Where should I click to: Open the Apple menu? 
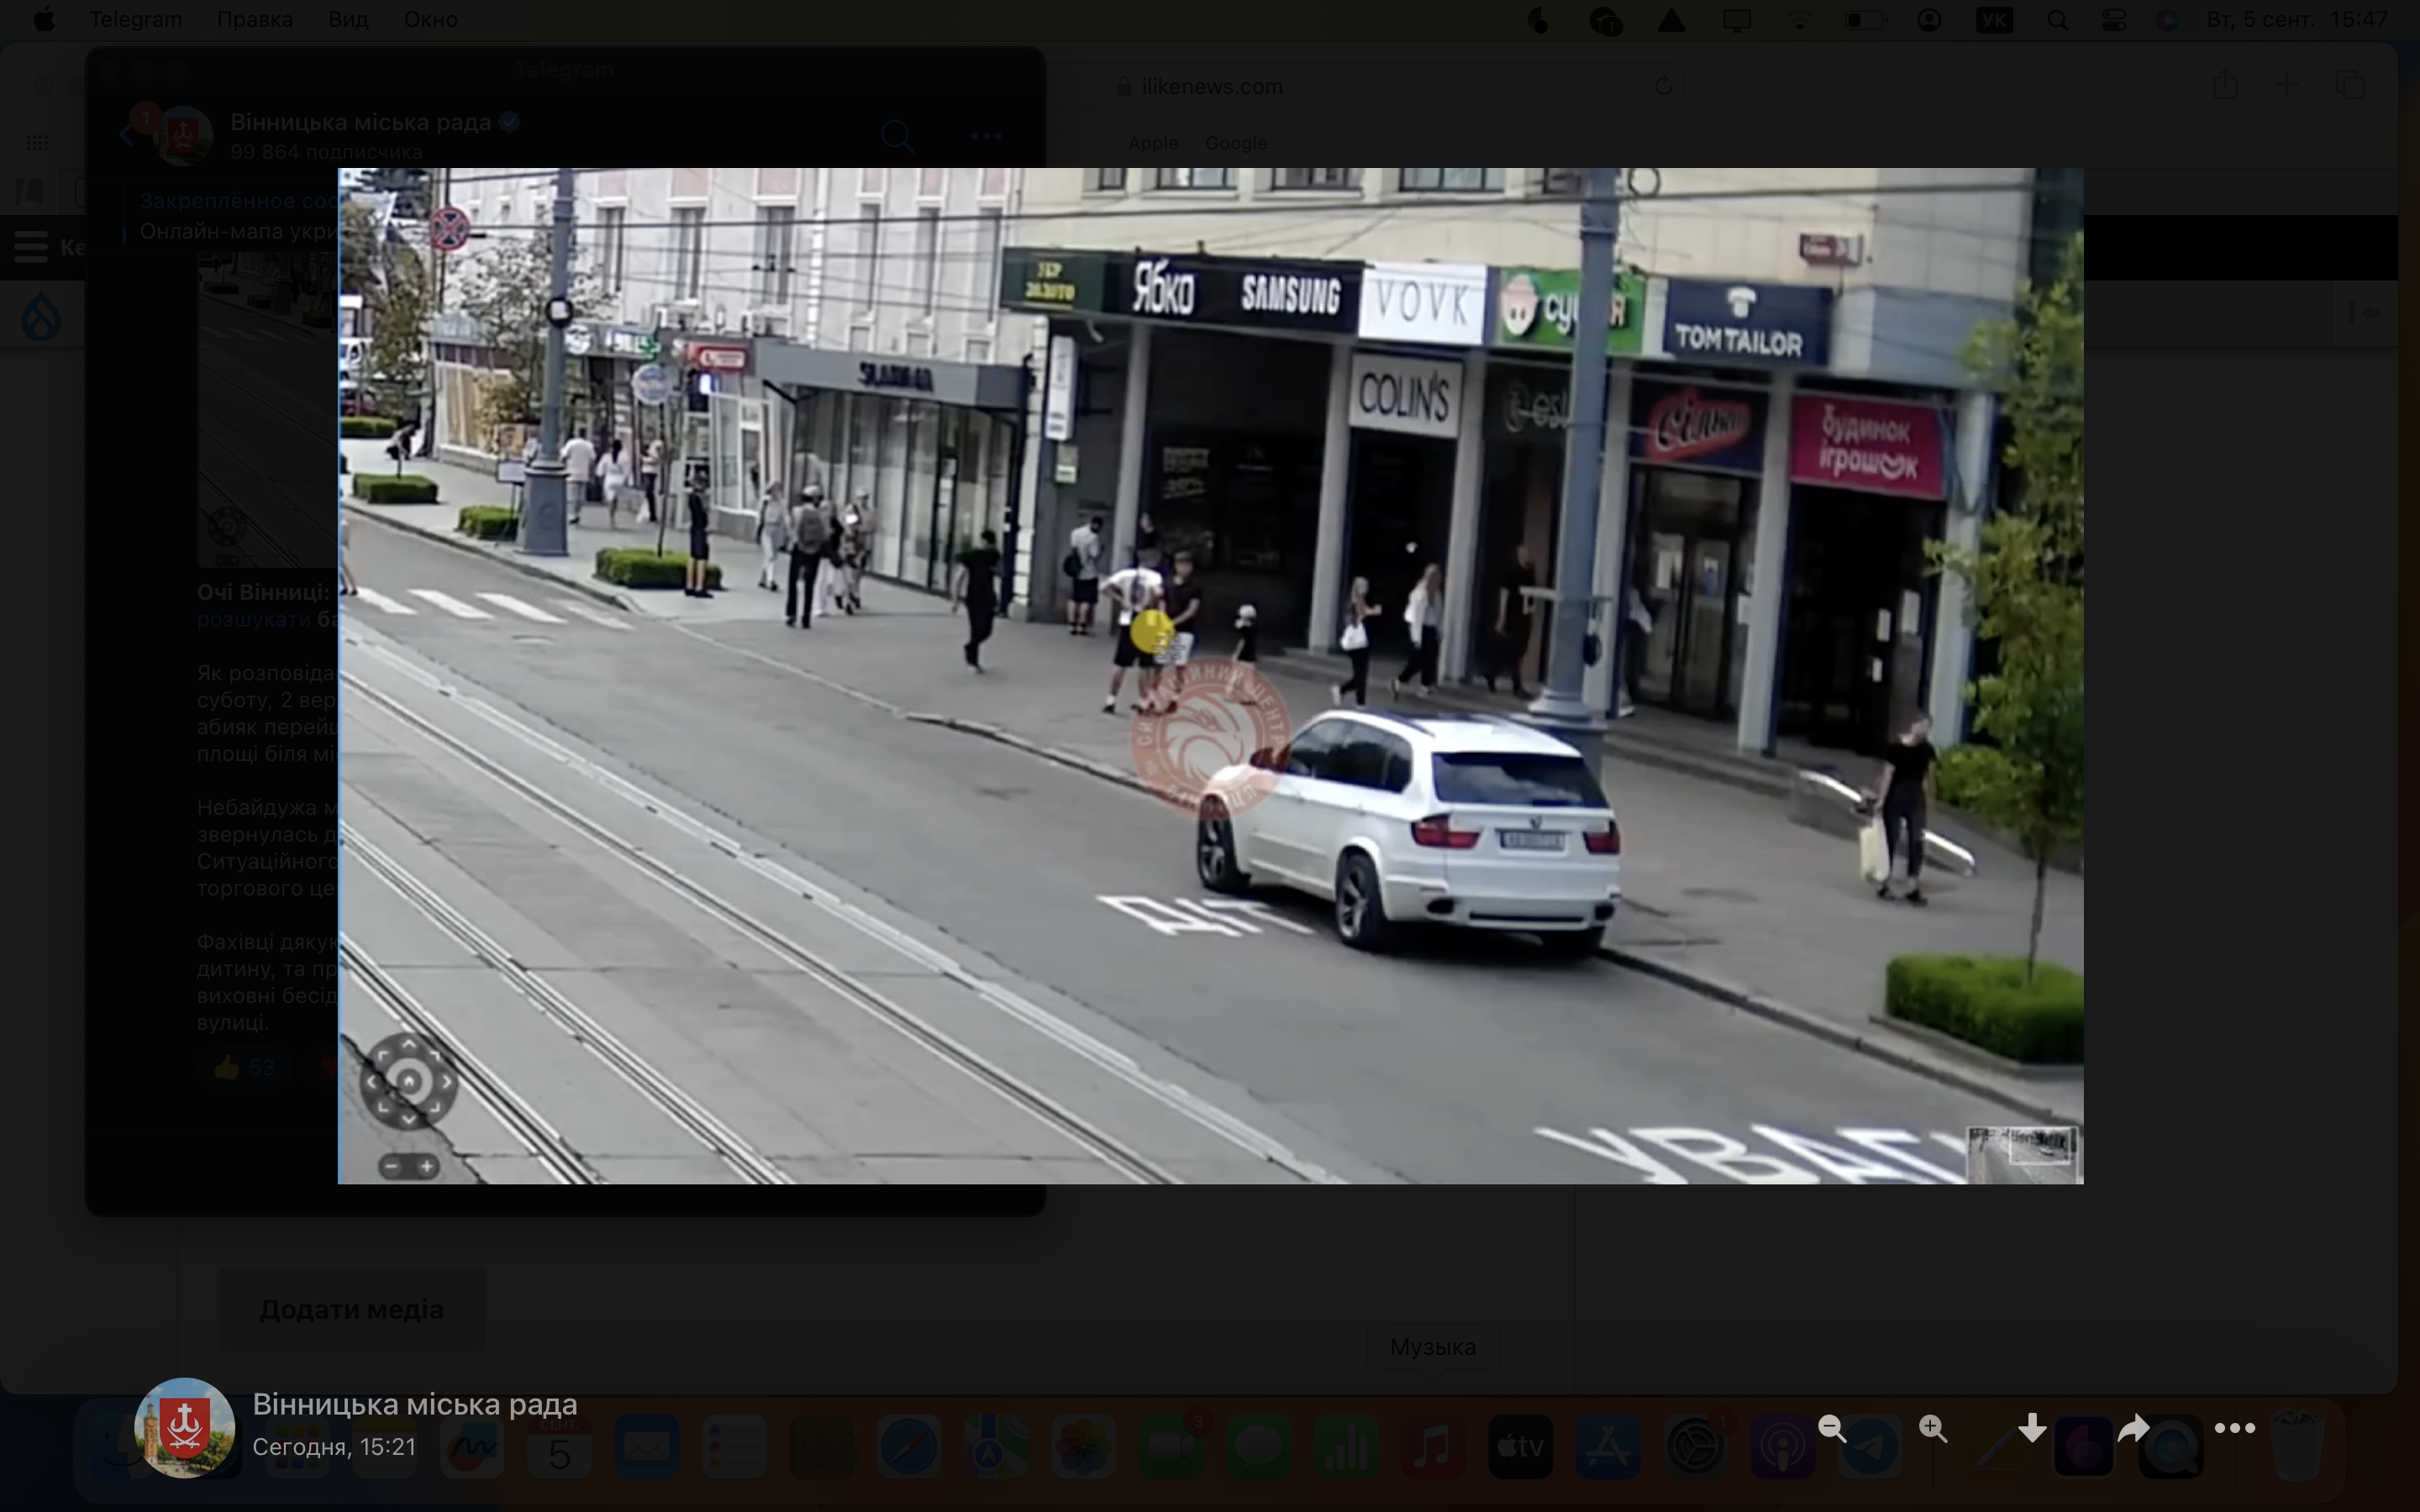pos(44,19)
